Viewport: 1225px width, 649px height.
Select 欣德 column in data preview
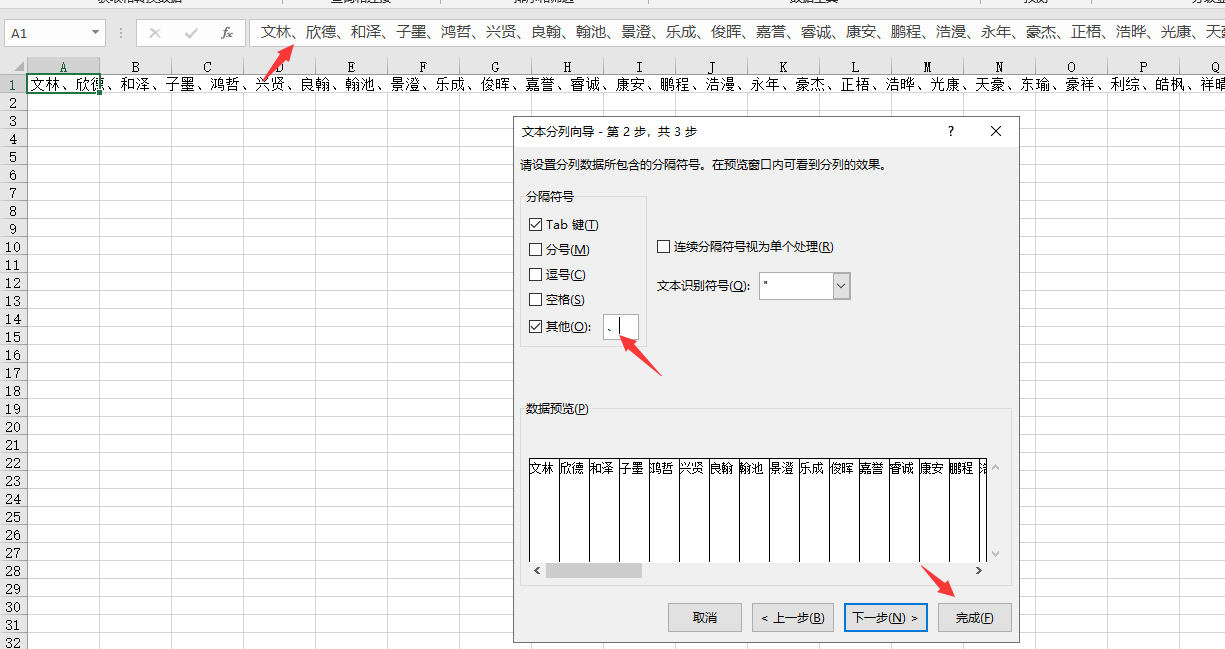pyautogui.click(x=574, y=510)
